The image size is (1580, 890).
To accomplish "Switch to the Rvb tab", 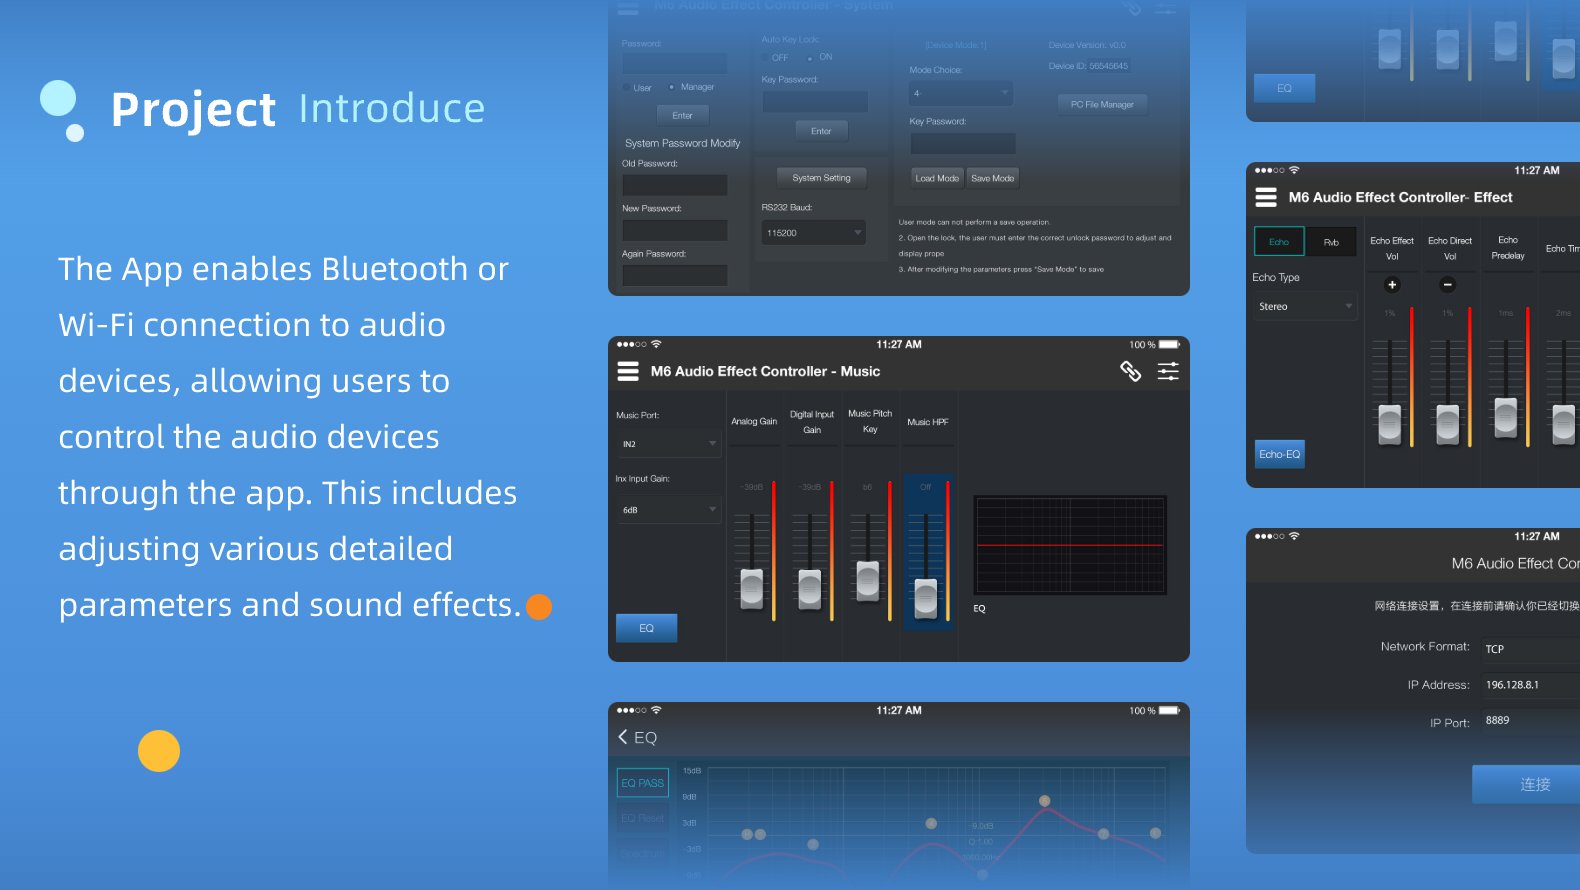I will 1331,242.
